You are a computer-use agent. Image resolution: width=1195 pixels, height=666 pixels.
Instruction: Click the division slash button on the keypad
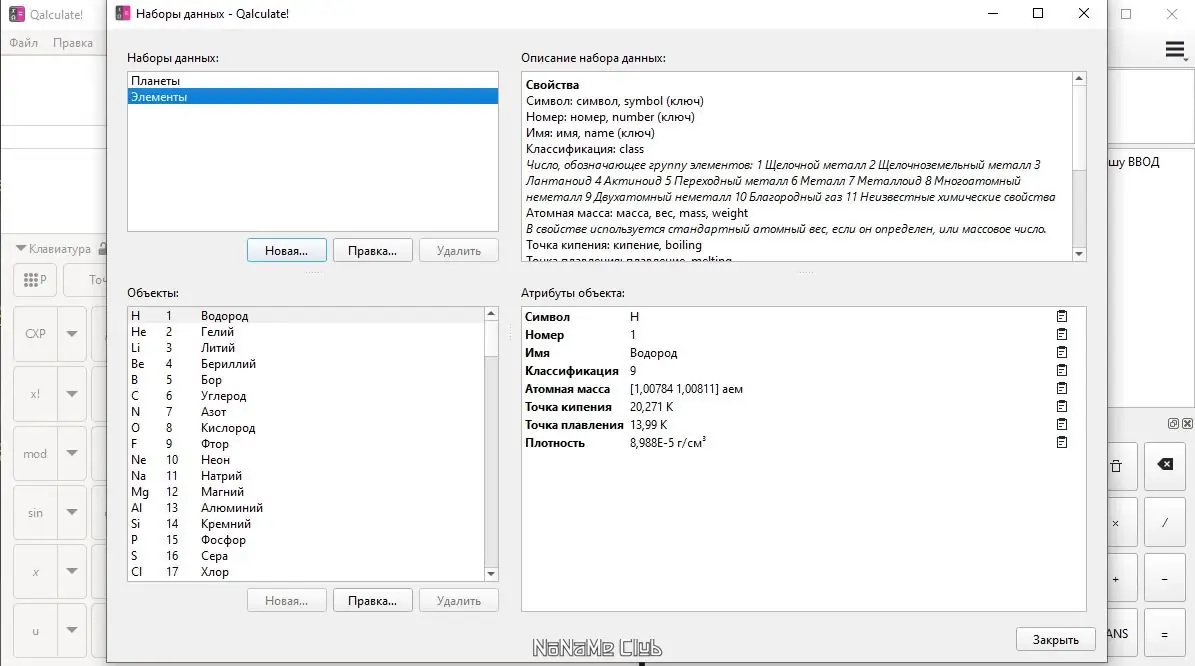(1165, 523)
